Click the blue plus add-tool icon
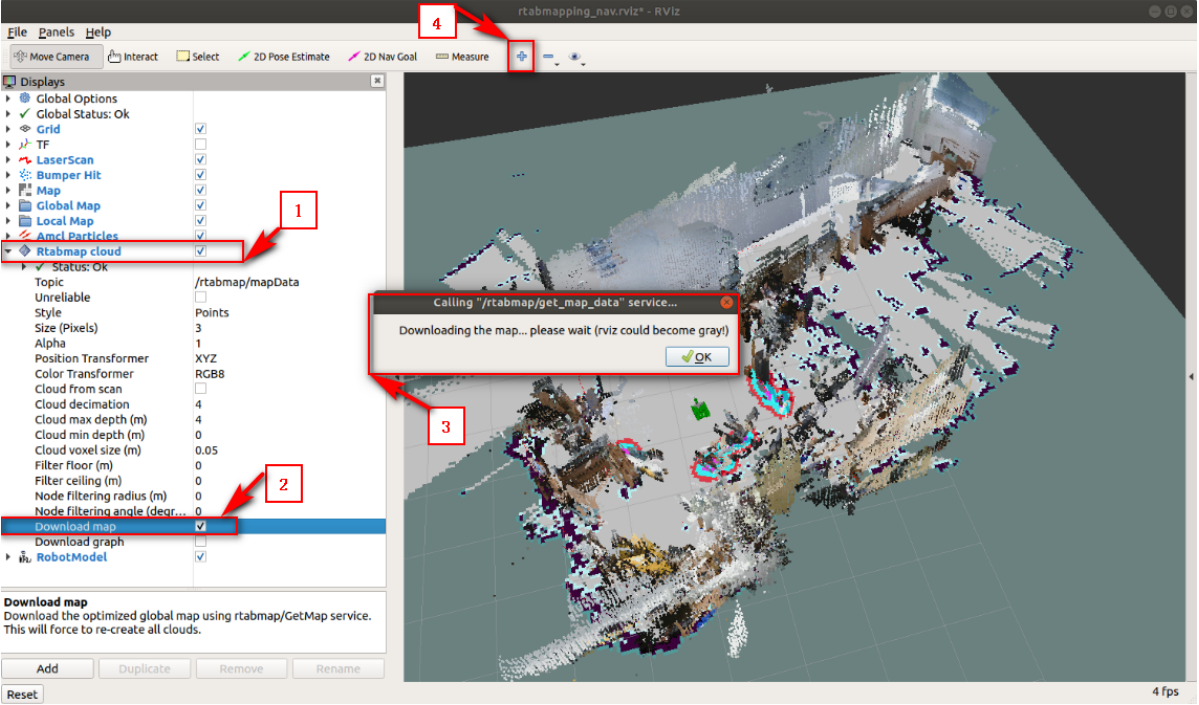Screen dimensions: 1199x705 pyautogui.click(x=521, y=57)
